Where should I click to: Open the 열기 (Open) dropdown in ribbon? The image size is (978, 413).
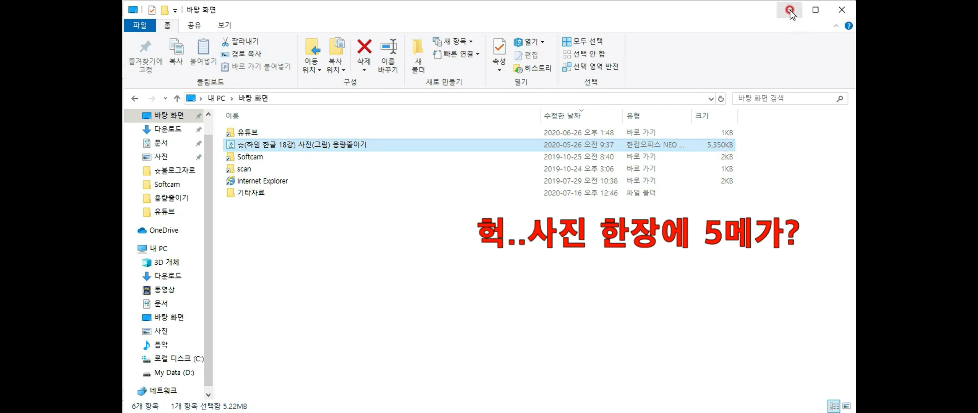pos(530,42)
